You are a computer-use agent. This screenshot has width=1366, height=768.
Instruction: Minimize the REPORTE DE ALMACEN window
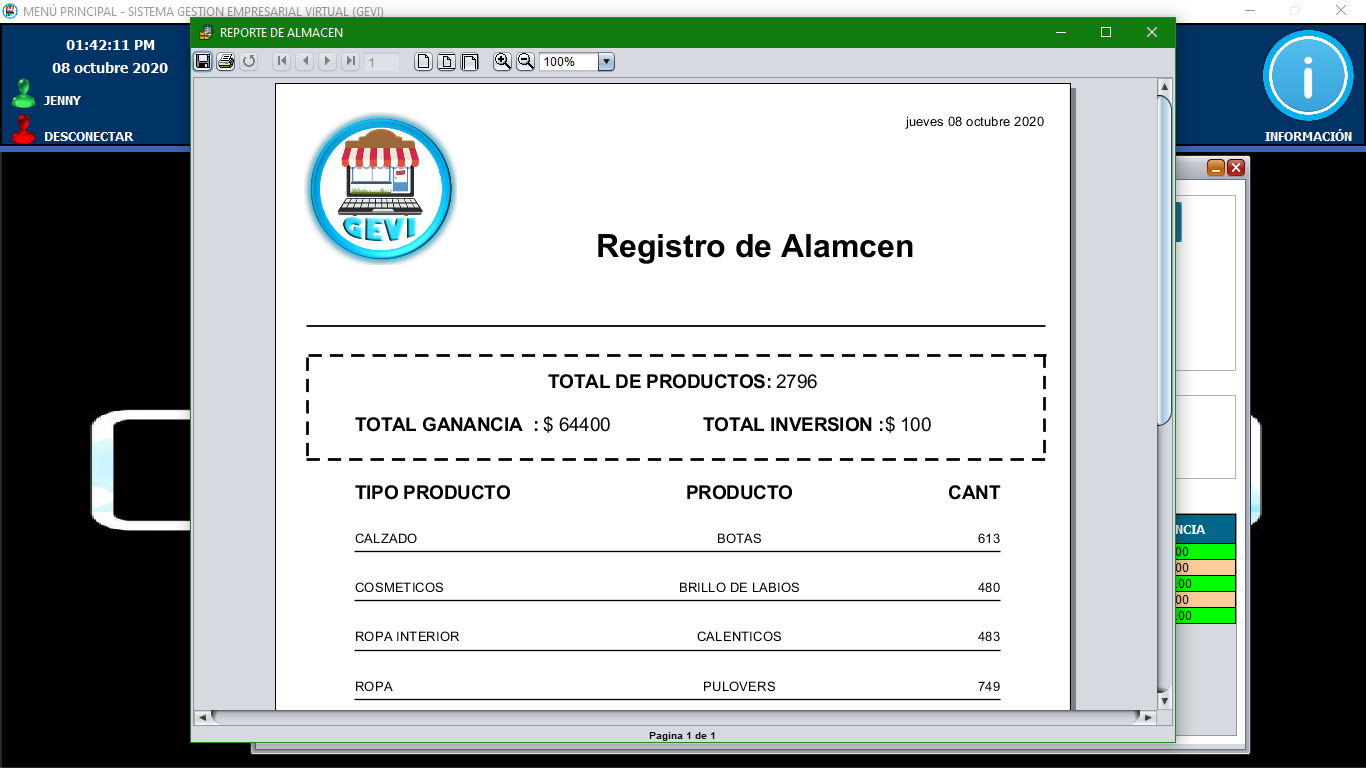click(1060, 32)
